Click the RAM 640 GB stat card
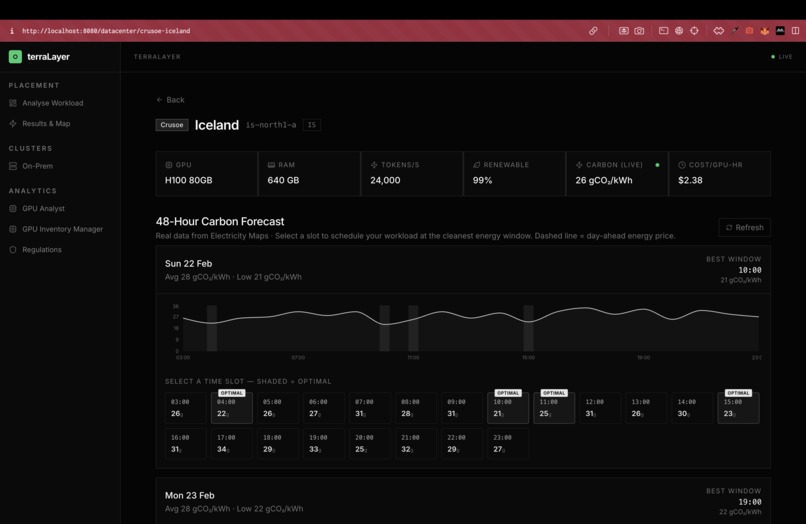This screenshot has height=524, width=806. tap(309, 174)
